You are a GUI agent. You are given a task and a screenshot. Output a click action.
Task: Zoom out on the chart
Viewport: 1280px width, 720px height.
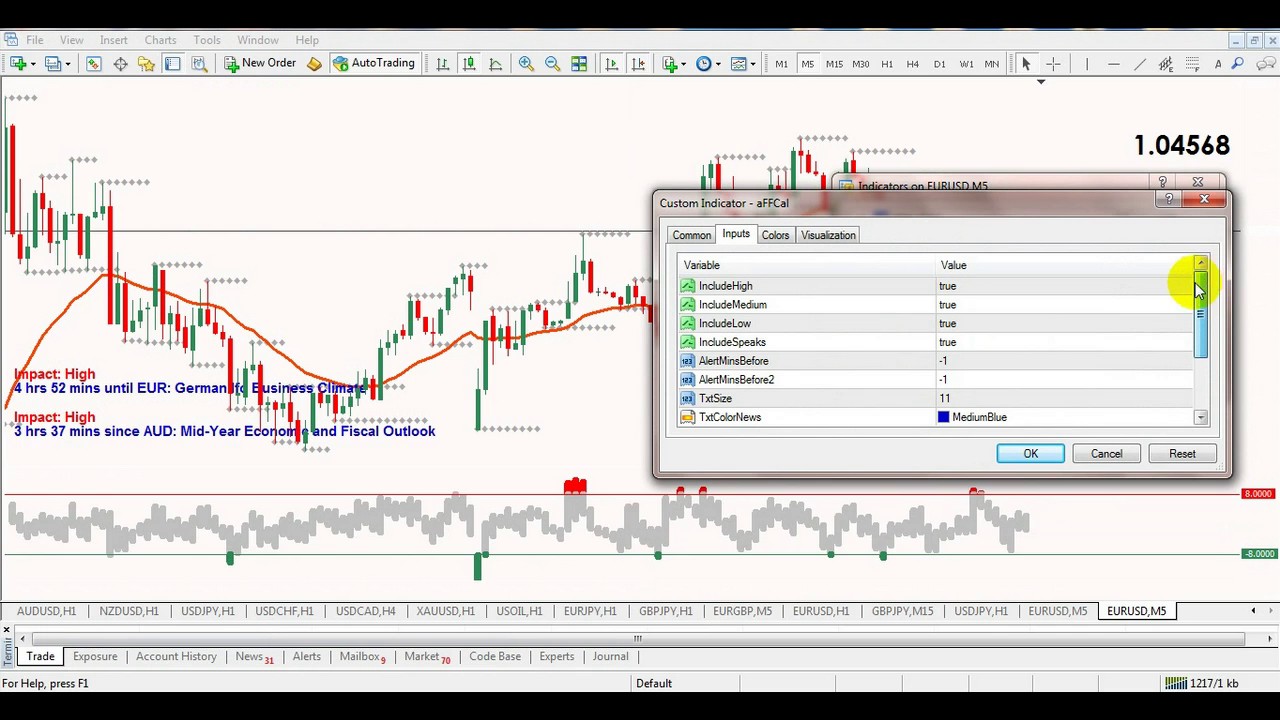552,64
